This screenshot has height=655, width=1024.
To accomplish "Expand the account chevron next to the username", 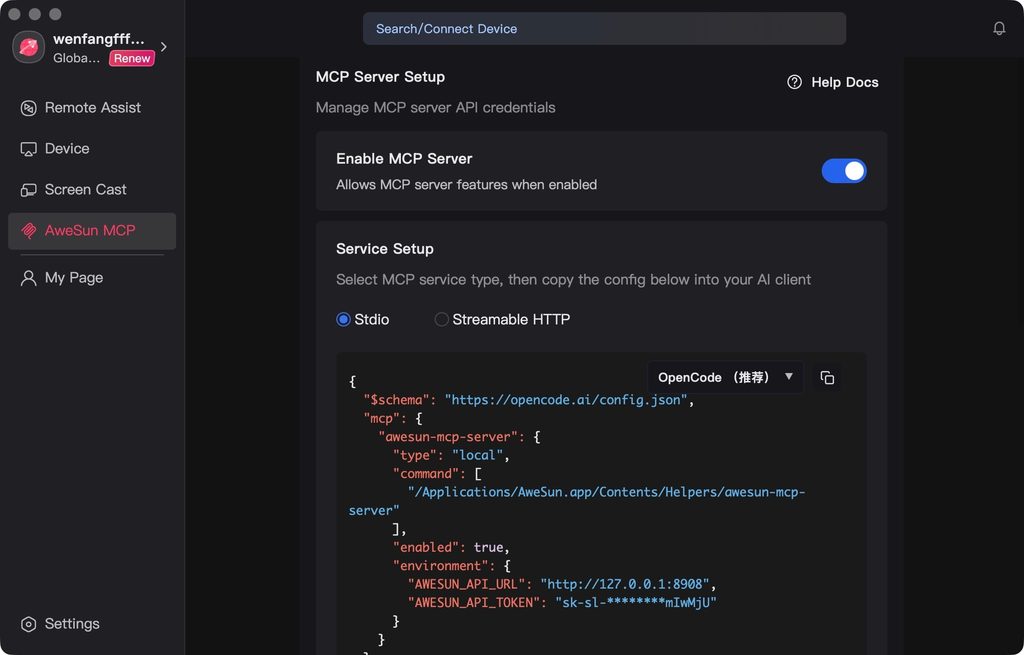I will (164, 47).
